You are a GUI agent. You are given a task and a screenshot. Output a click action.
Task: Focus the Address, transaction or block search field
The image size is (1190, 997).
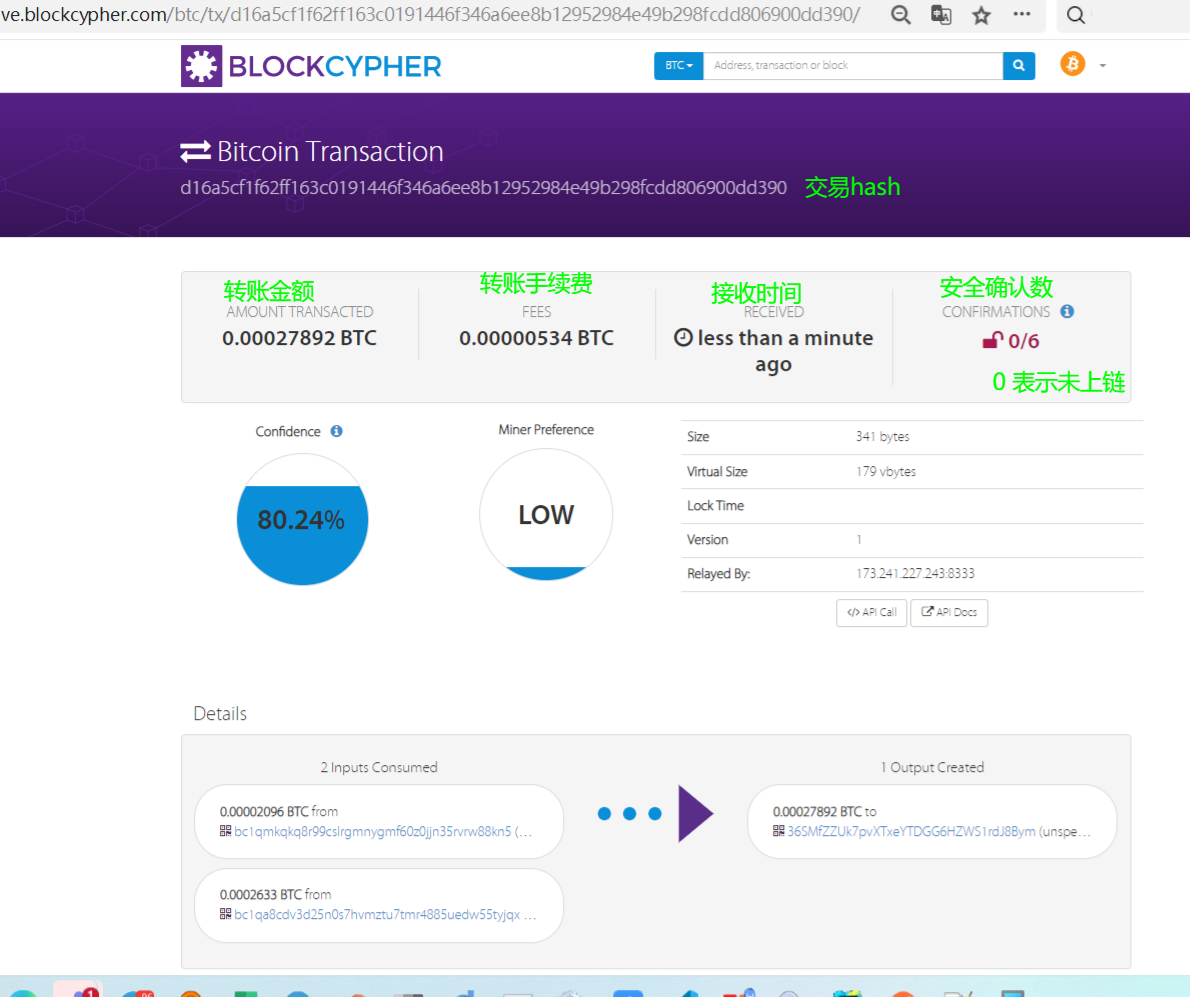pyautogui.click(x=852, y=66)
